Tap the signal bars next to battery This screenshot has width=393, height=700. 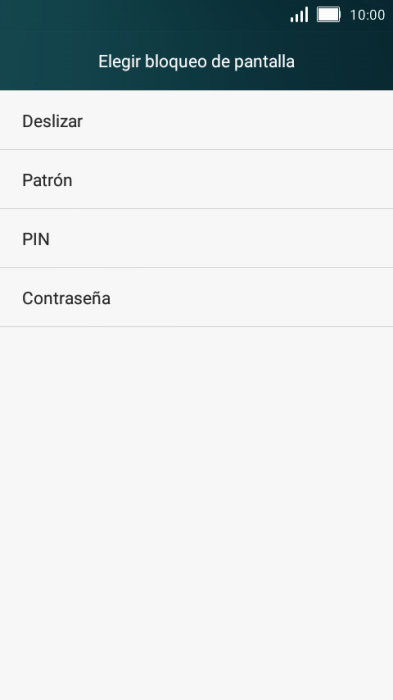coord(299,14)
